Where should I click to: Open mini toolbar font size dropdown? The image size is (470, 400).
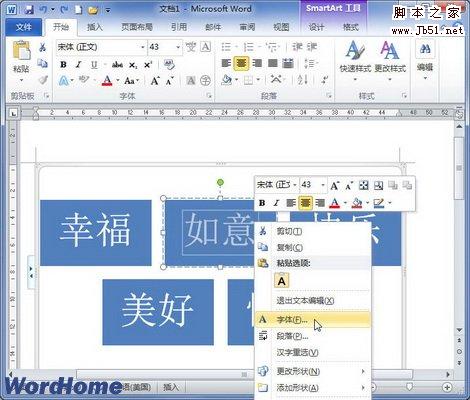coord(322,185)
